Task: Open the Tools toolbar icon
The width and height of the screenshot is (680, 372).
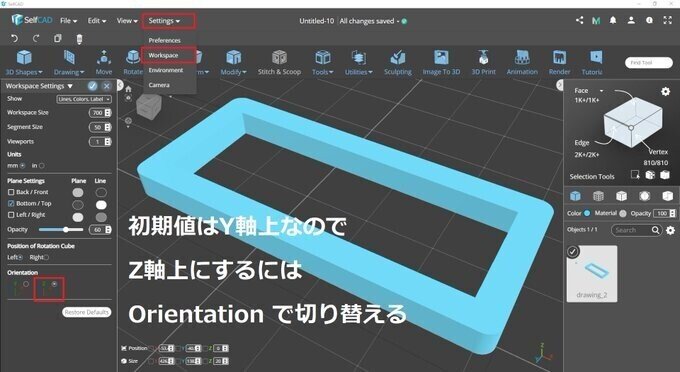Action: [323, 63]
